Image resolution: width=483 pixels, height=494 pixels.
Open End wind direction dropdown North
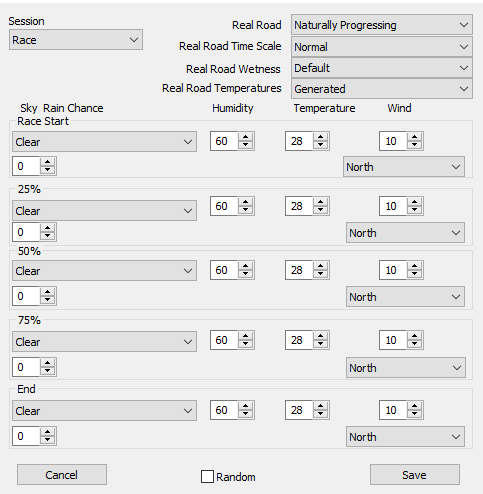tap(405, 437)
